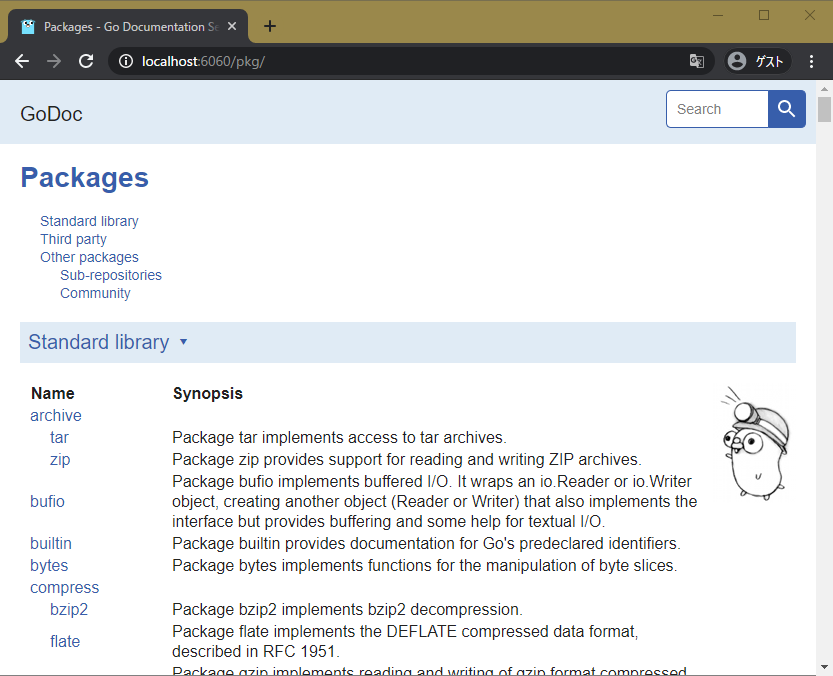Click the Go gopher mascot image
Image resolution: width=833 pixels, height=676 pixels.
pos(755,441)
